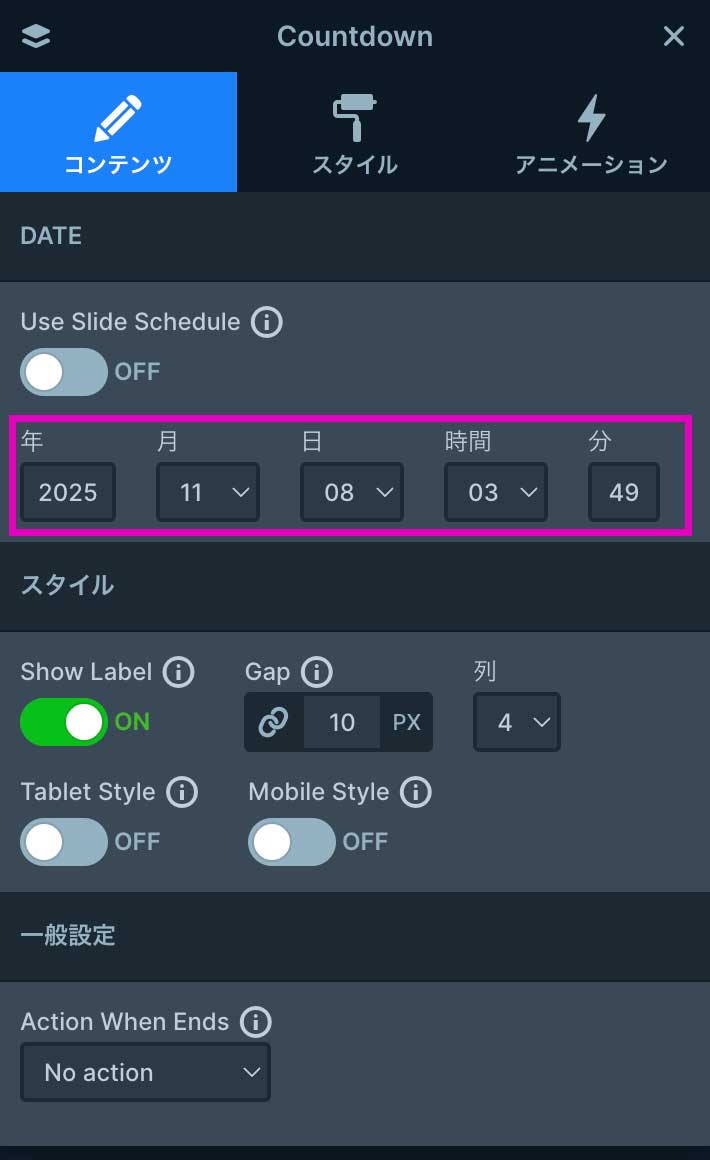Enable the Use Slide Schedule toggle

coord(64,372)
